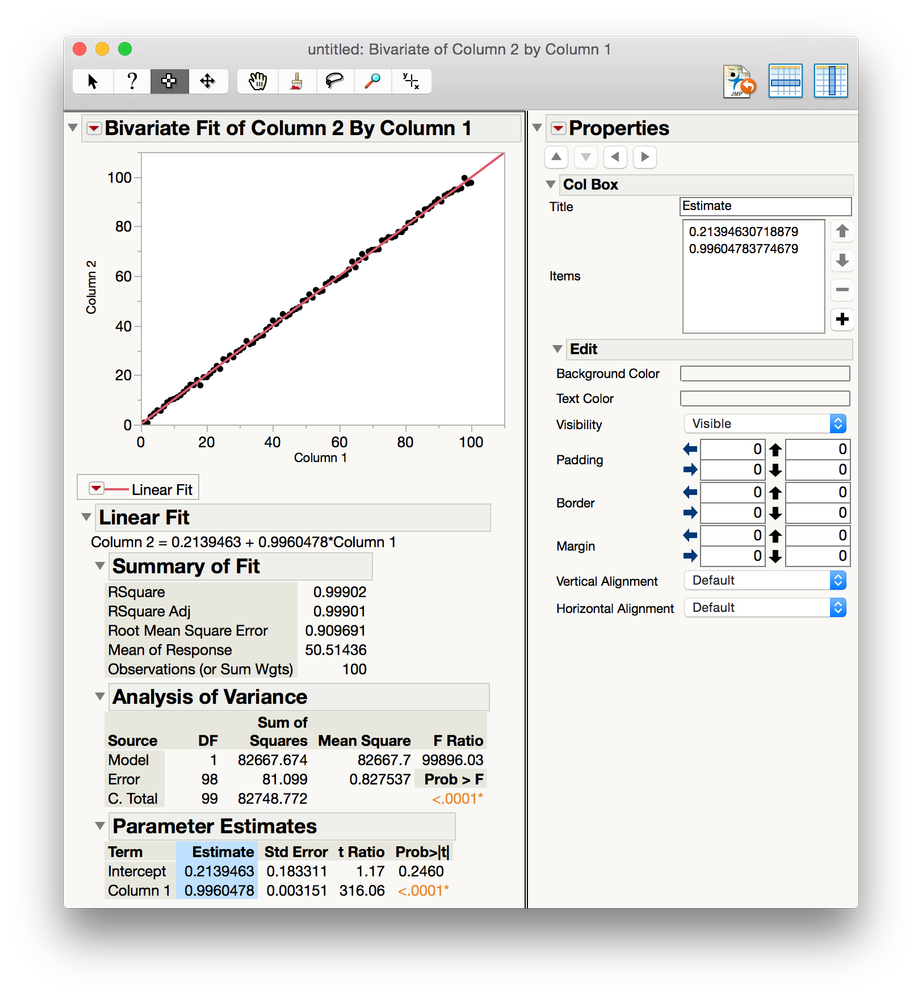Open the Vertical Alignment dropdown
This screenshot has width=922, height=999.
tap(765, 580)
